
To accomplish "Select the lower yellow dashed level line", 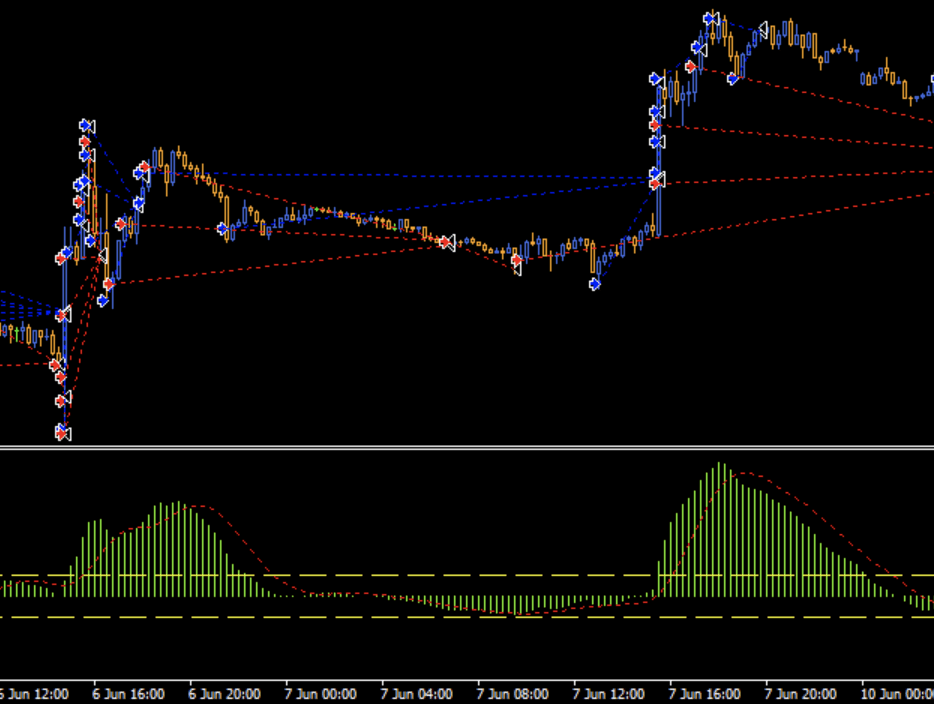I will [x=467, y=617].
